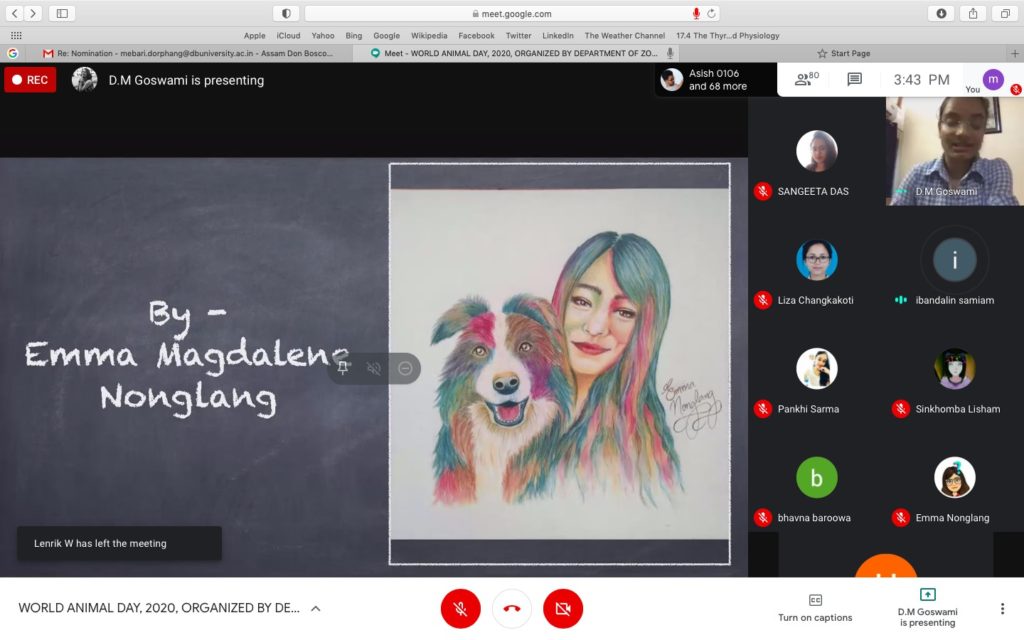Open The Weather Channel bookmark
This screenshot has height=640, width=1024.
[624, 36]
